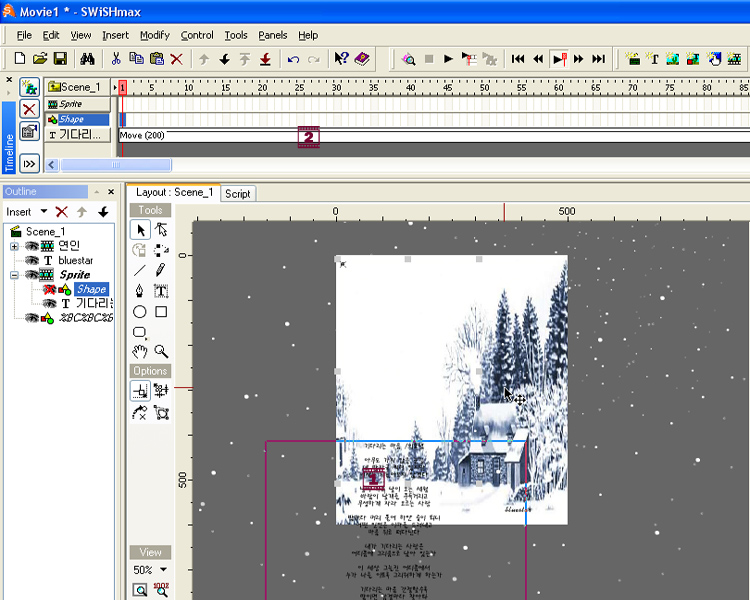Select the Layout : Scene_1 tab
The width and height of the screenshot is (750, 600).
[x=174, y=192]
